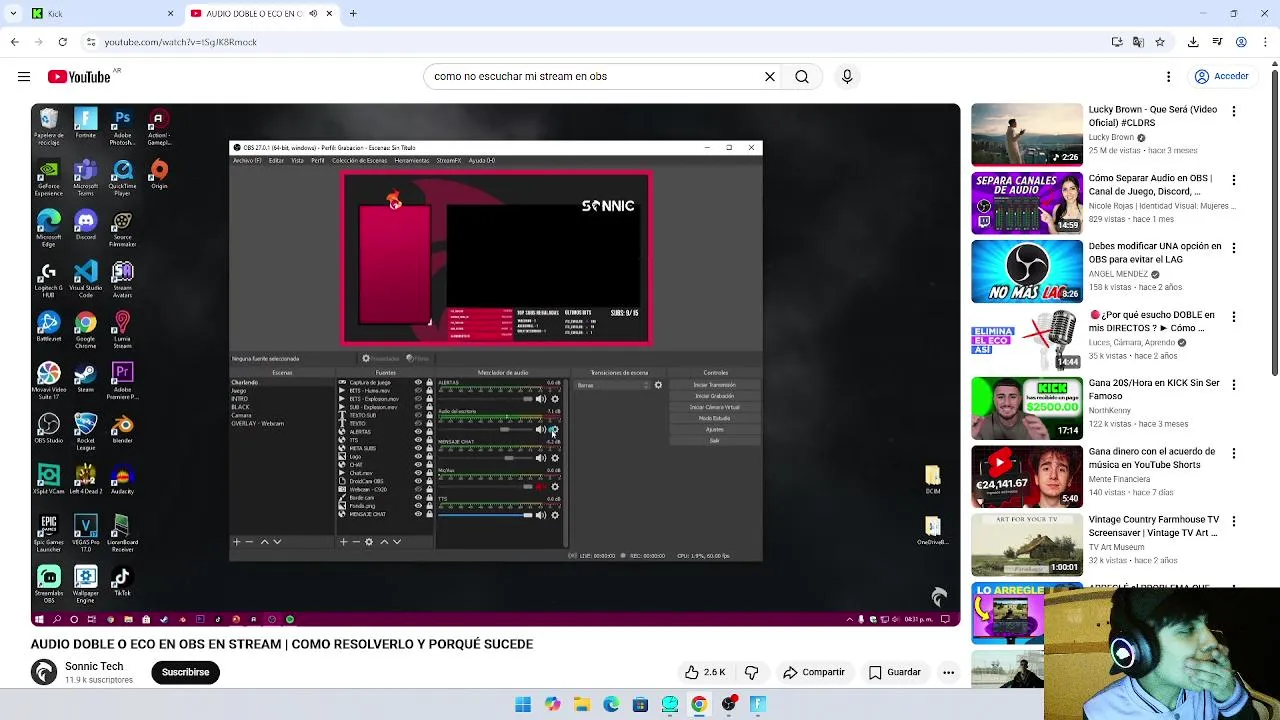Toggle visibility of ALERTAS source
1280x720 pixels.
click(418, 431)
